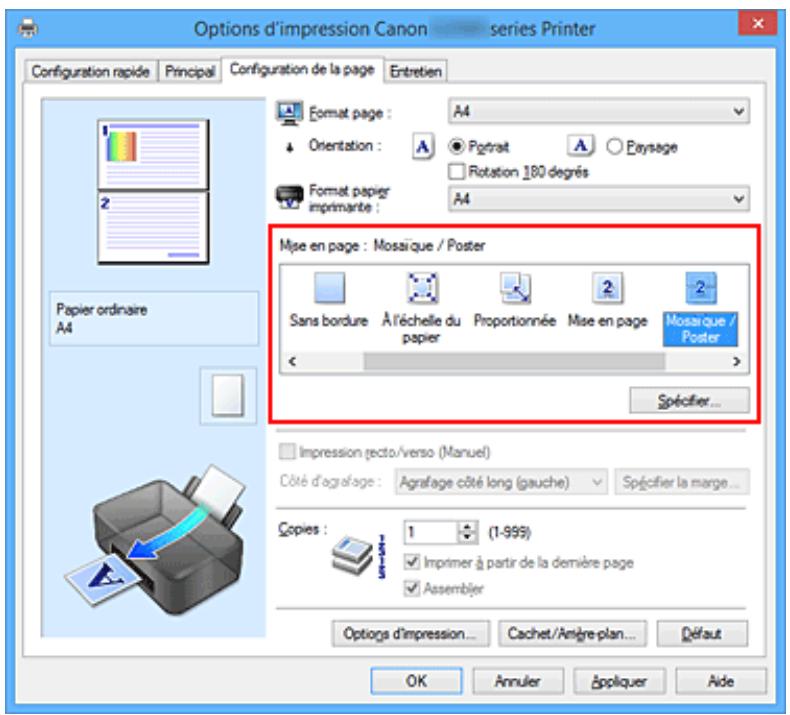Image resolution: width=790 pixels, height=715 pixels.
Task: Open help with the Aide button
Action: click(x=721, y=681)
